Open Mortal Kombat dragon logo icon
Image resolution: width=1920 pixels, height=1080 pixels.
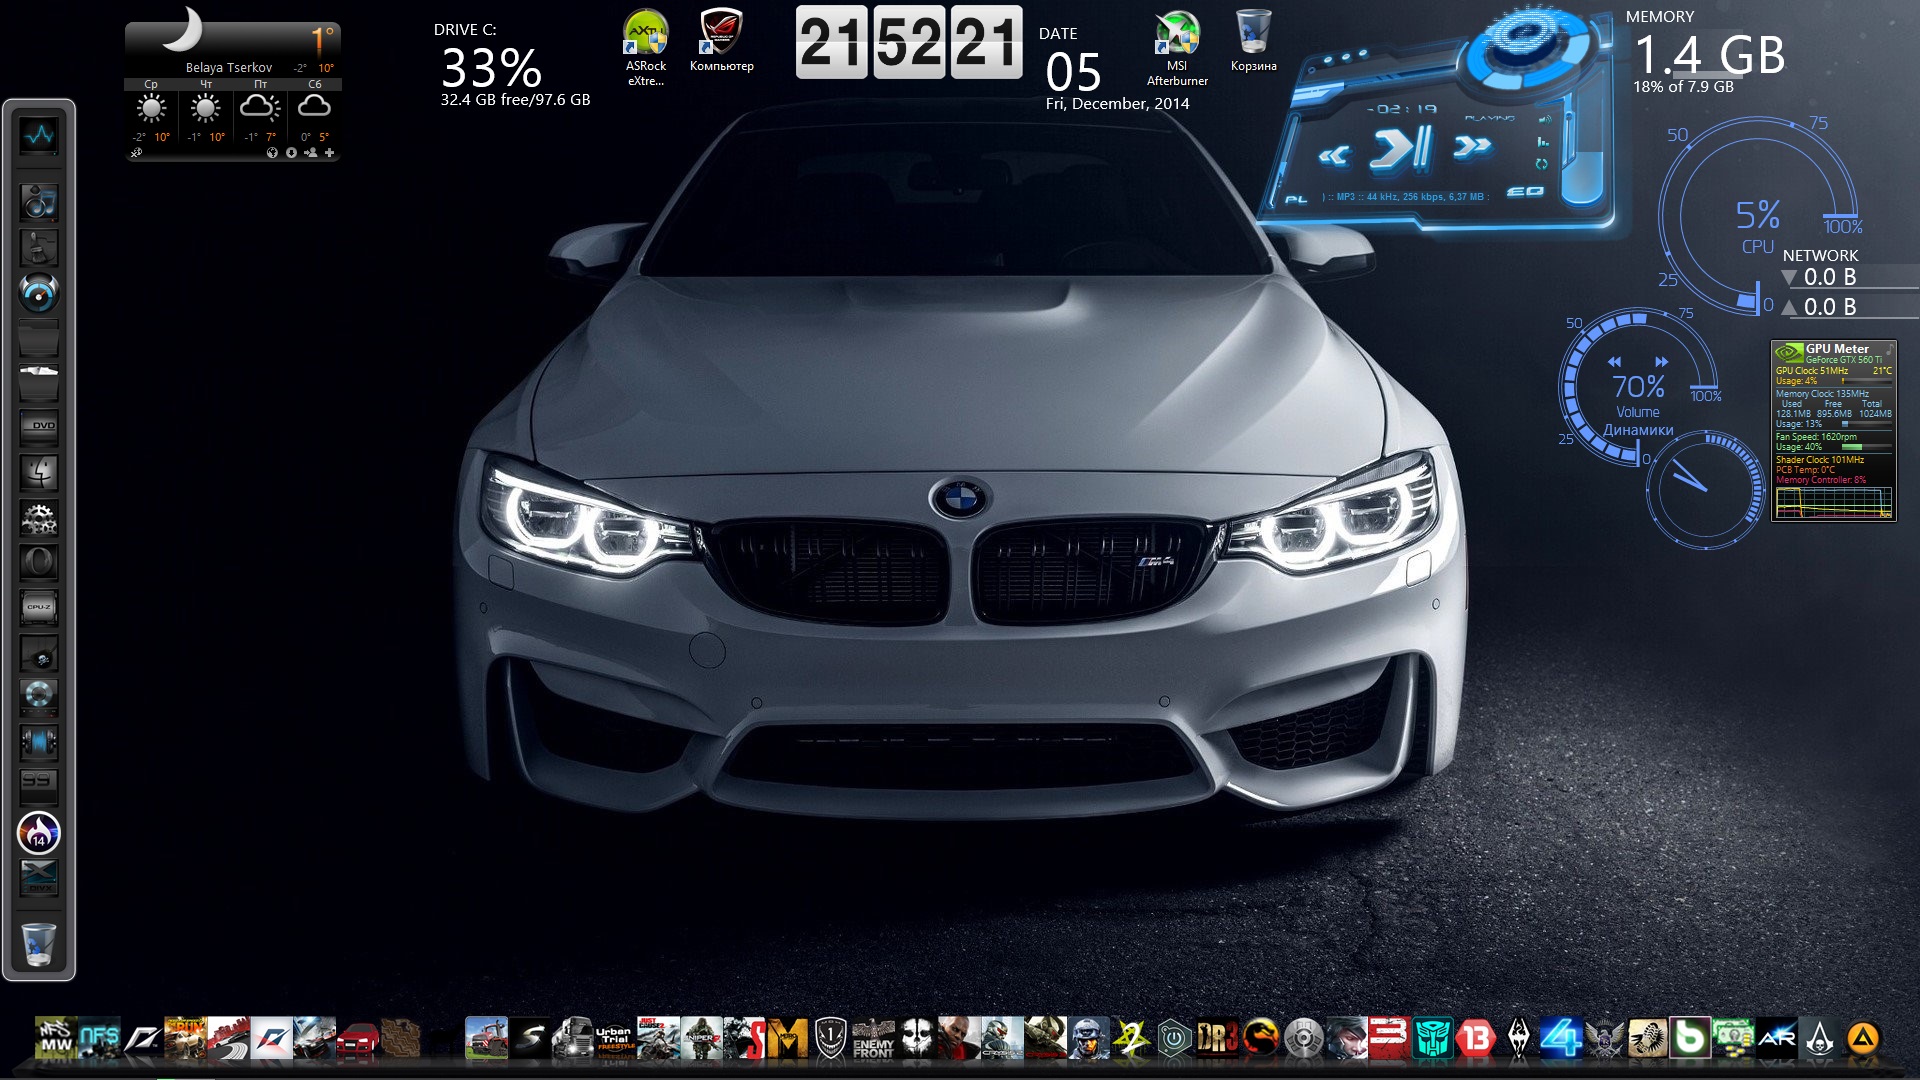coord(1260,1039)
